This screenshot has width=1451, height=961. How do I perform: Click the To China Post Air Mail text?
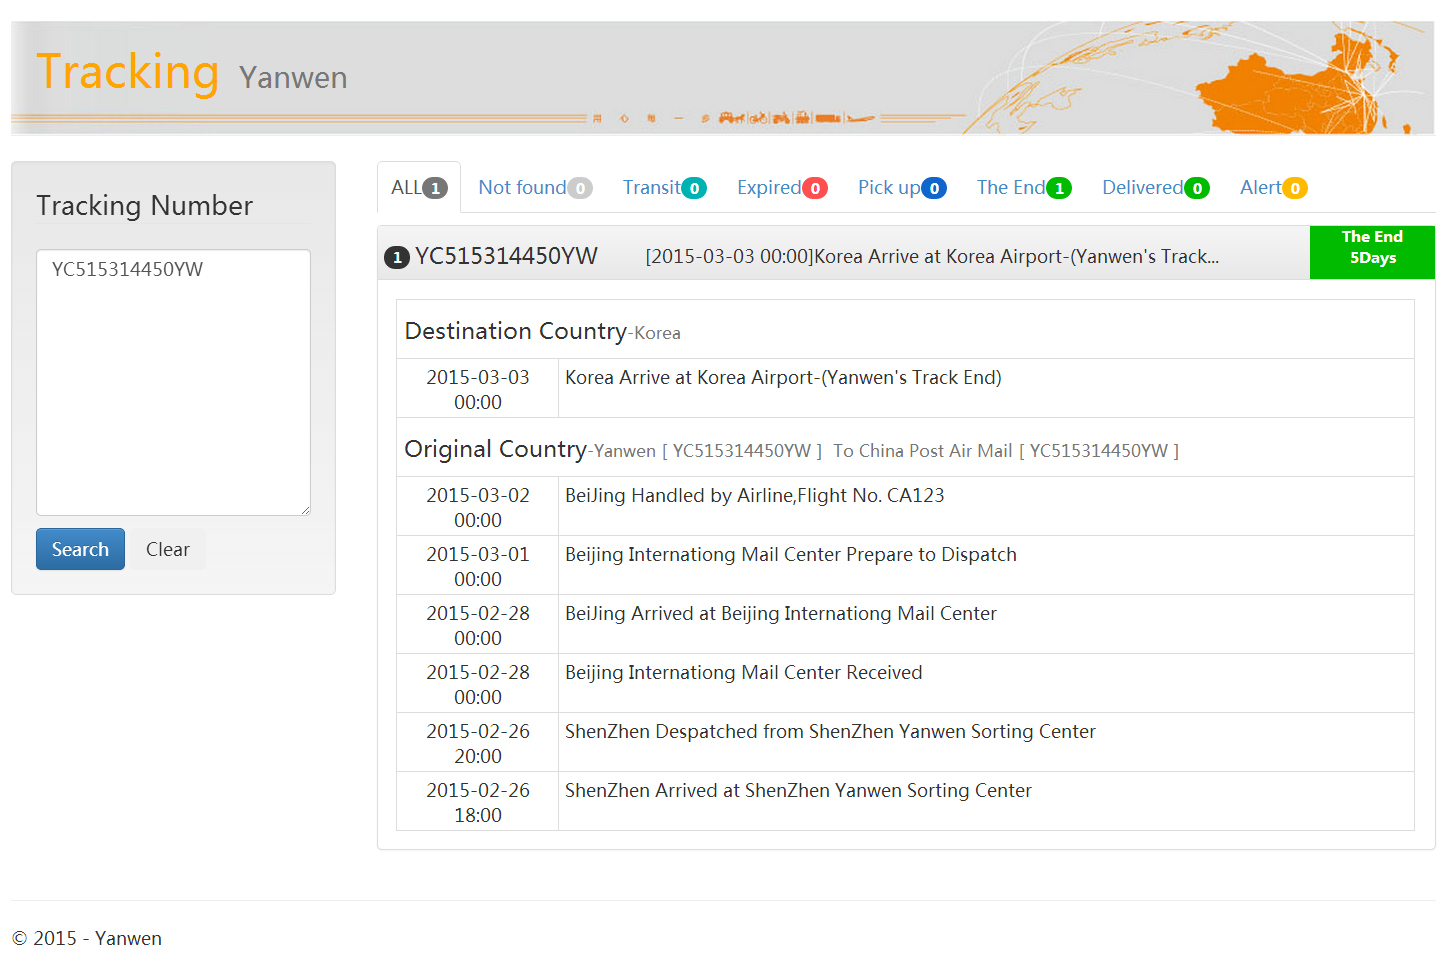[x=922, y=451]
